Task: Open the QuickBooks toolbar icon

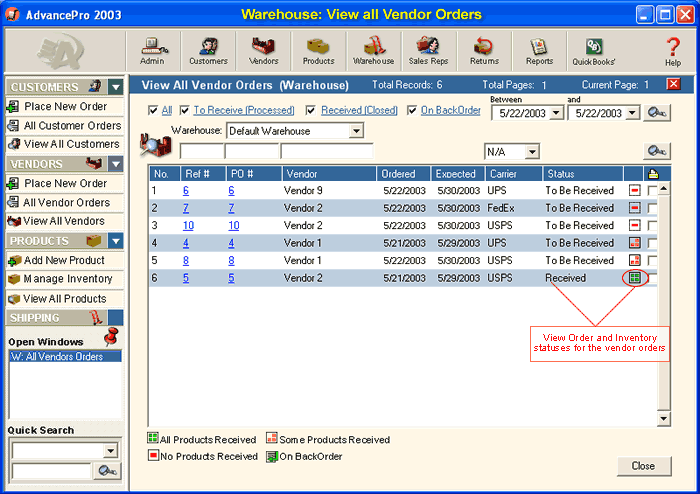Action: click(594, 51)
